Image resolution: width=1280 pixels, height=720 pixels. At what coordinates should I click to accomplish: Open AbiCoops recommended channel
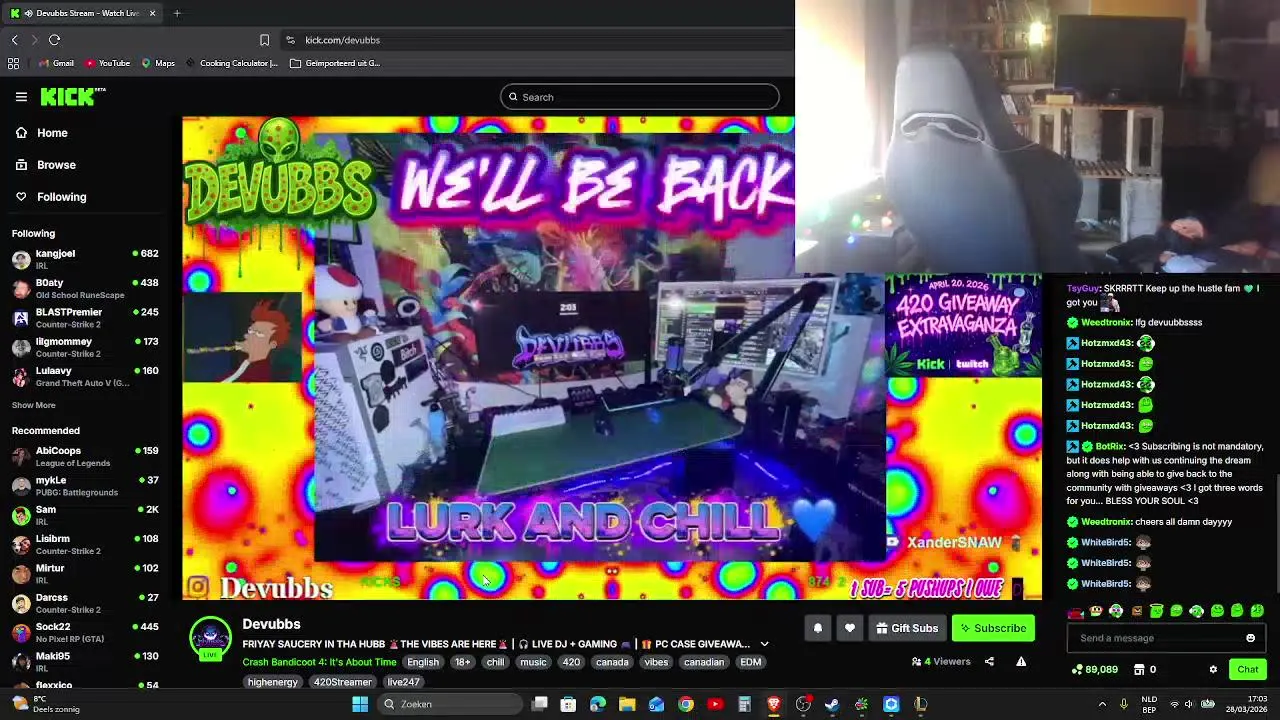click(86, 456)
